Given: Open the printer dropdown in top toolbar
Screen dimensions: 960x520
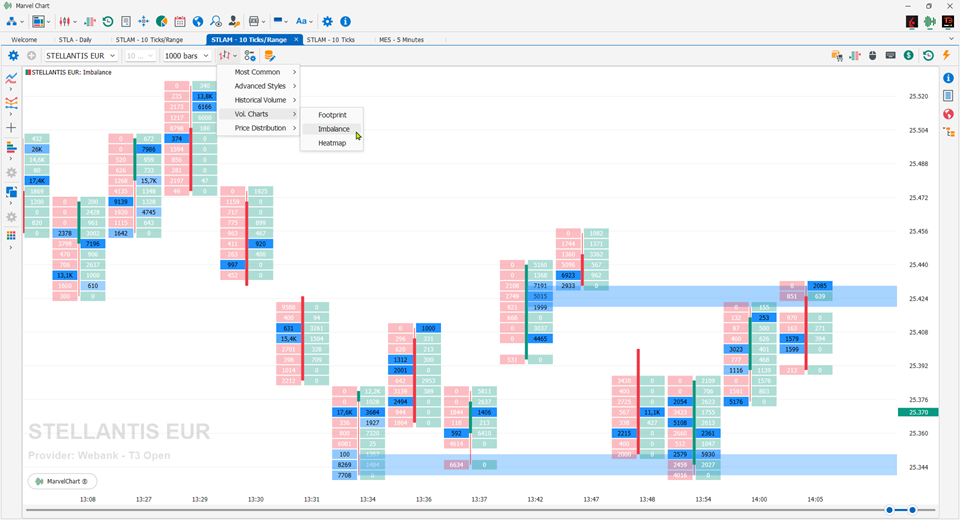Looking at the screenshot, I should pyautogui.click(x=257, y=21).
